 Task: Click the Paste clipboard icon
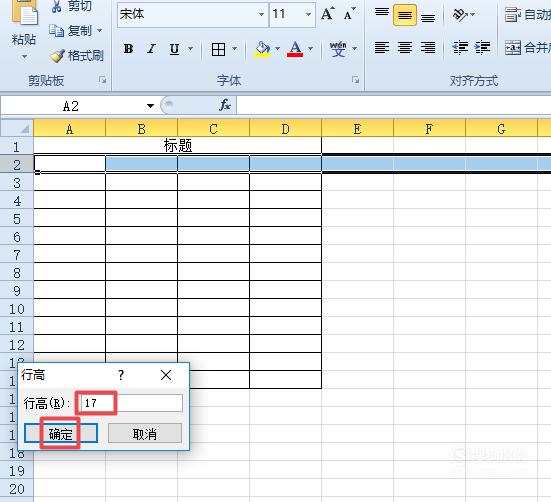(24, 12)
